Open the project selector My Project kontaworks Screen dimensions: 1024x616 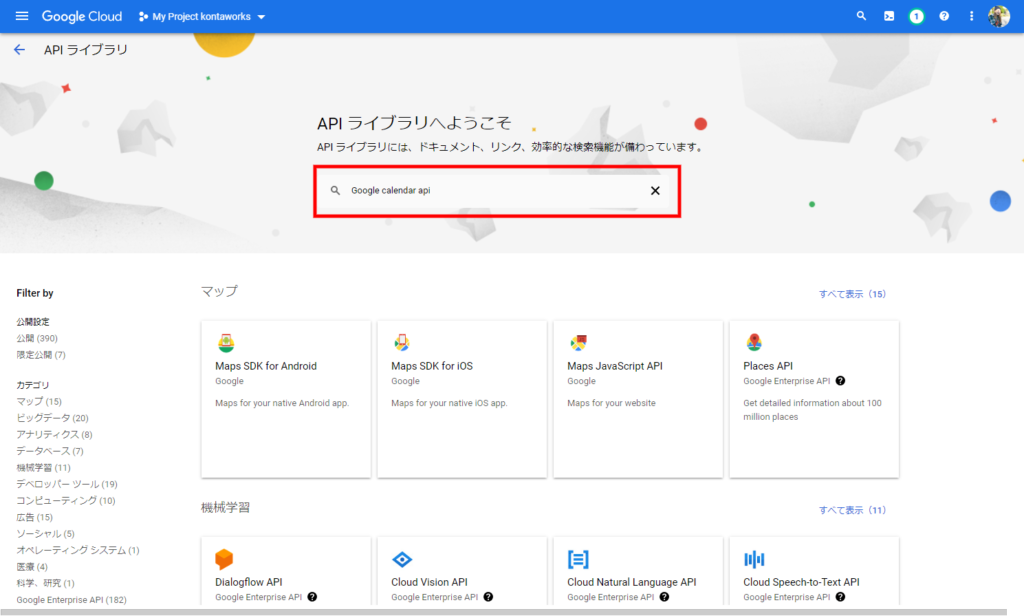[x=202, y=16]
